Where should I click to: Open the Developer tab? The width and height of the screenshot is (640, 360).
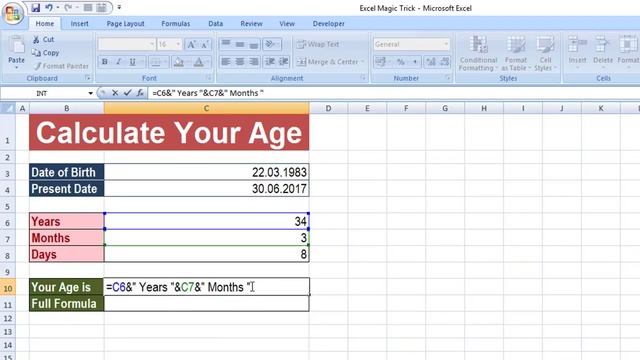329,24
